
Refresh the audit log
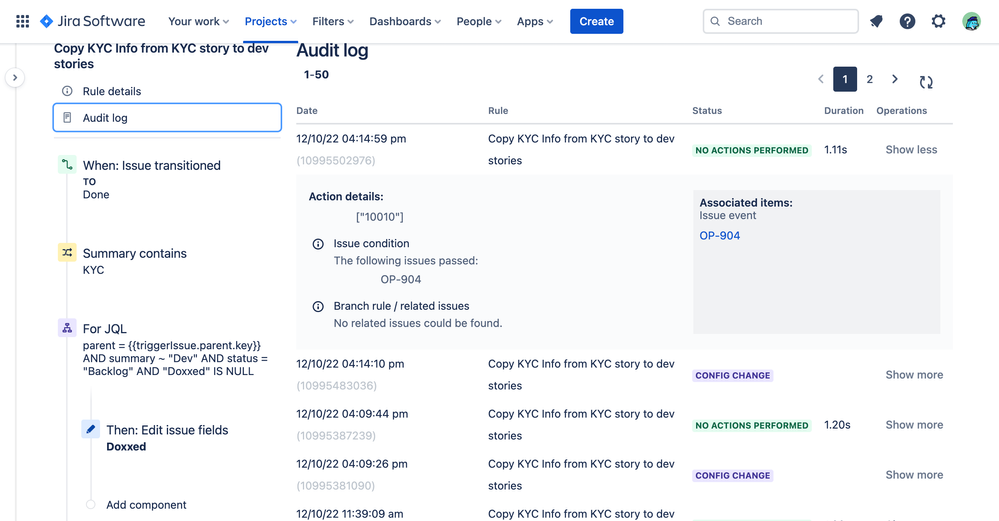[926, 82]
